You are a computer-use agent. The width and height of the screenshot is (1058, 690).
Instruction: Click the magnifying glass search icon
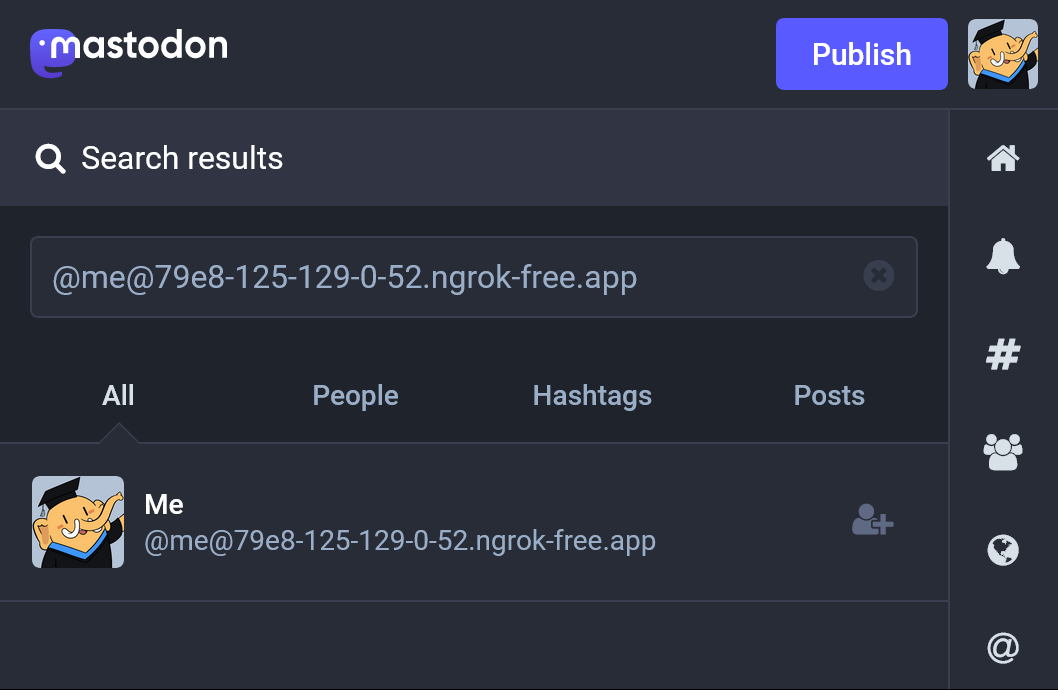[50, 157]
